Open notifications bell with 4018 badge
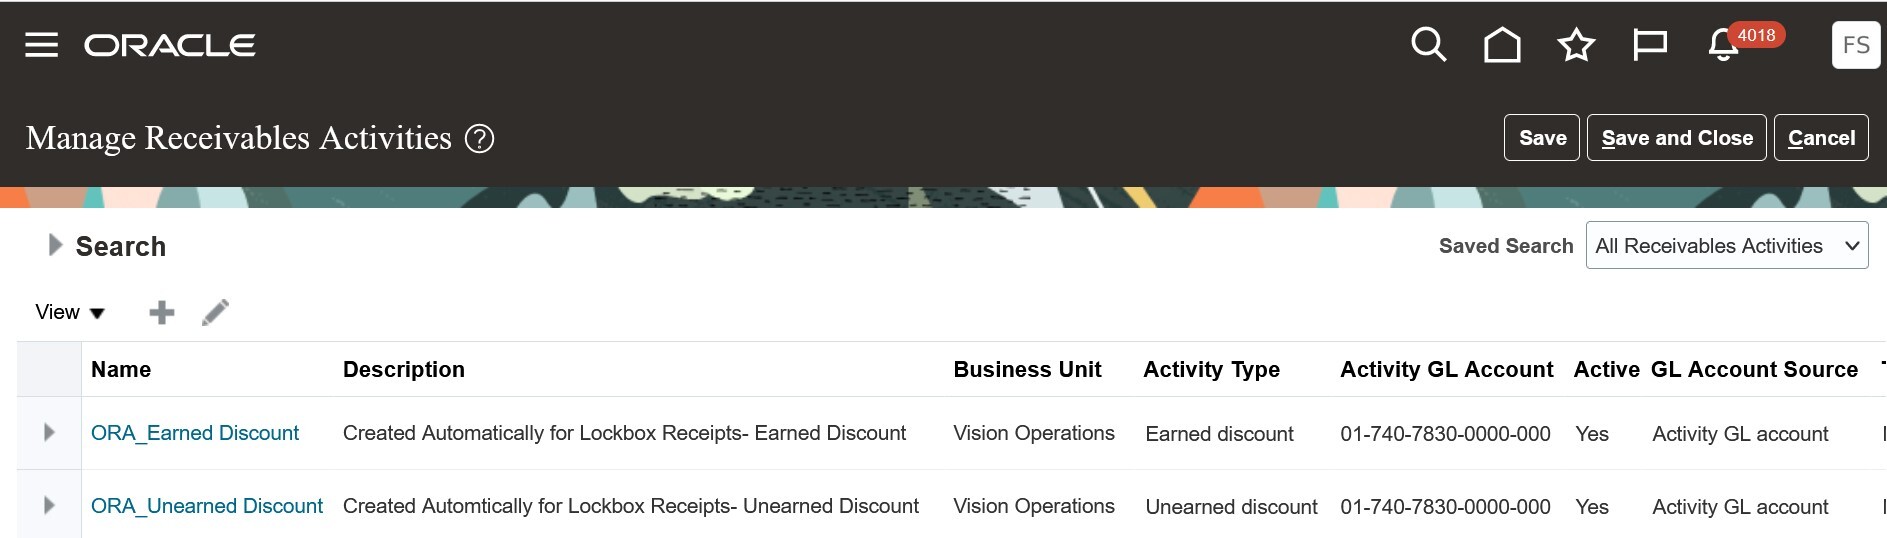 [1724, 45]
